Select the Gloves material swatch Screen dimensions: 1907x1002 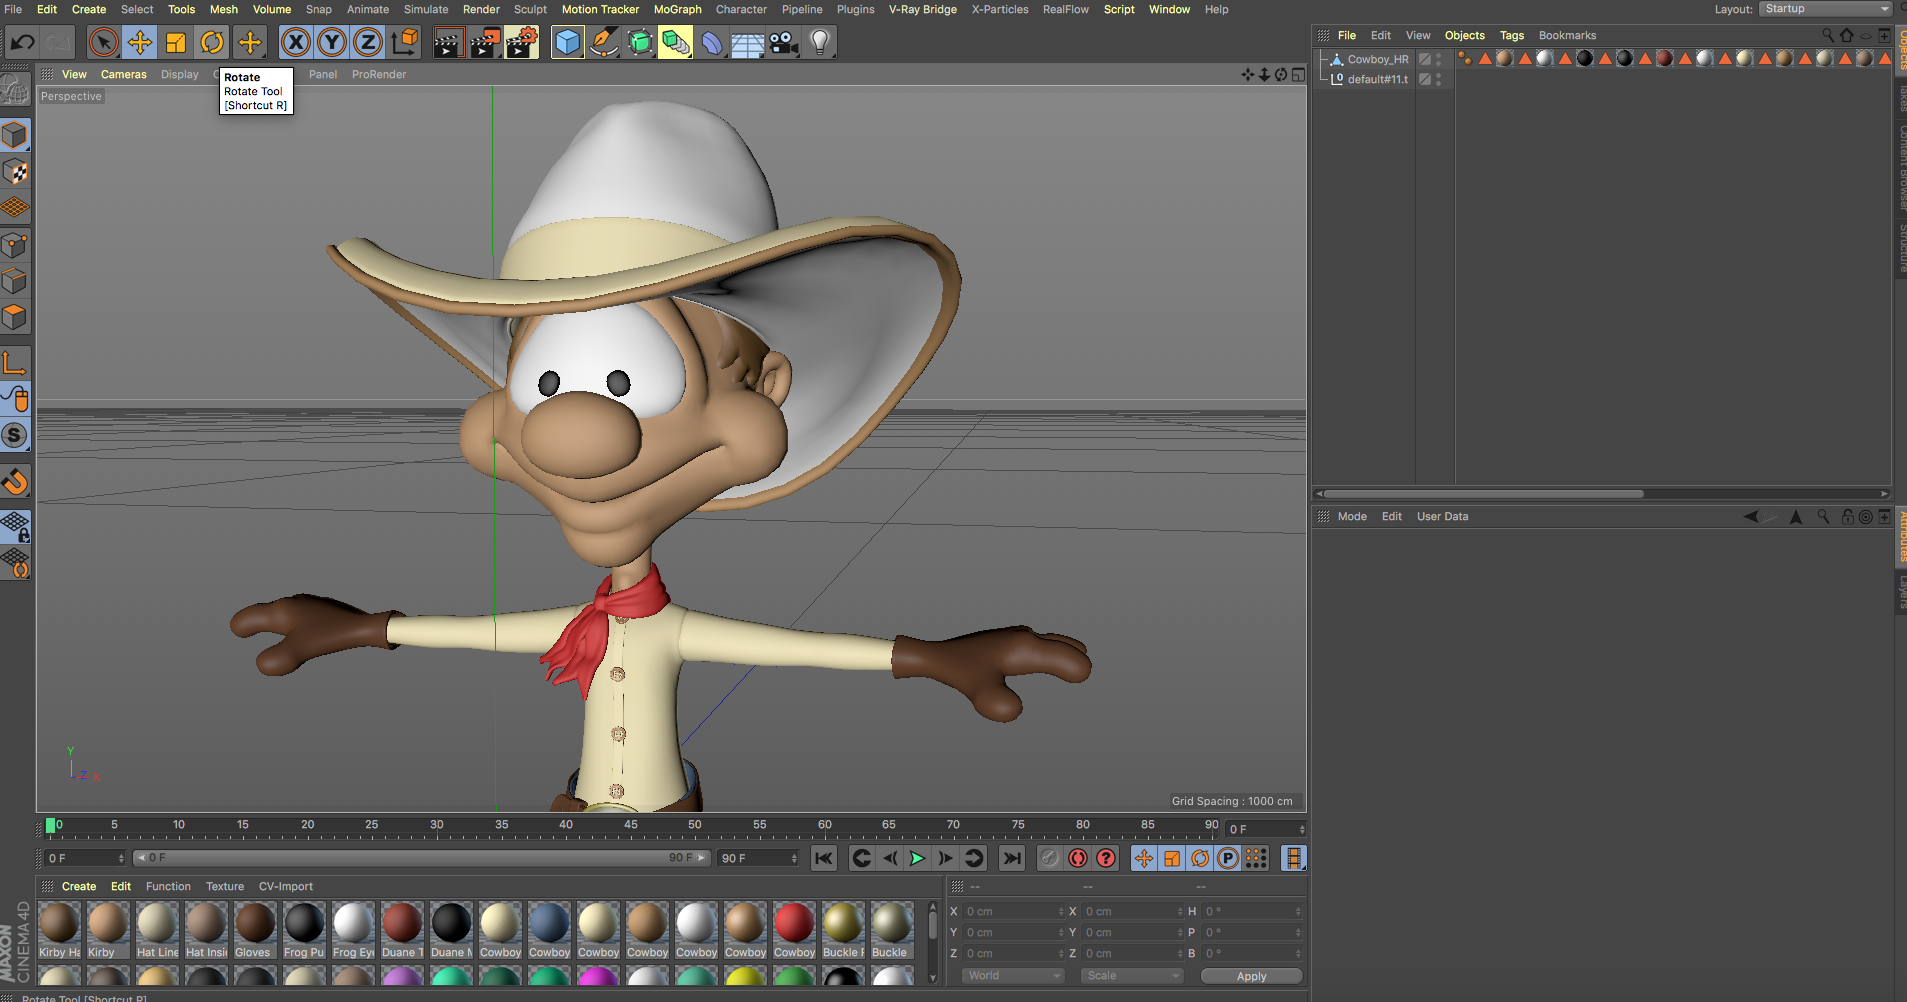point(255,929)
